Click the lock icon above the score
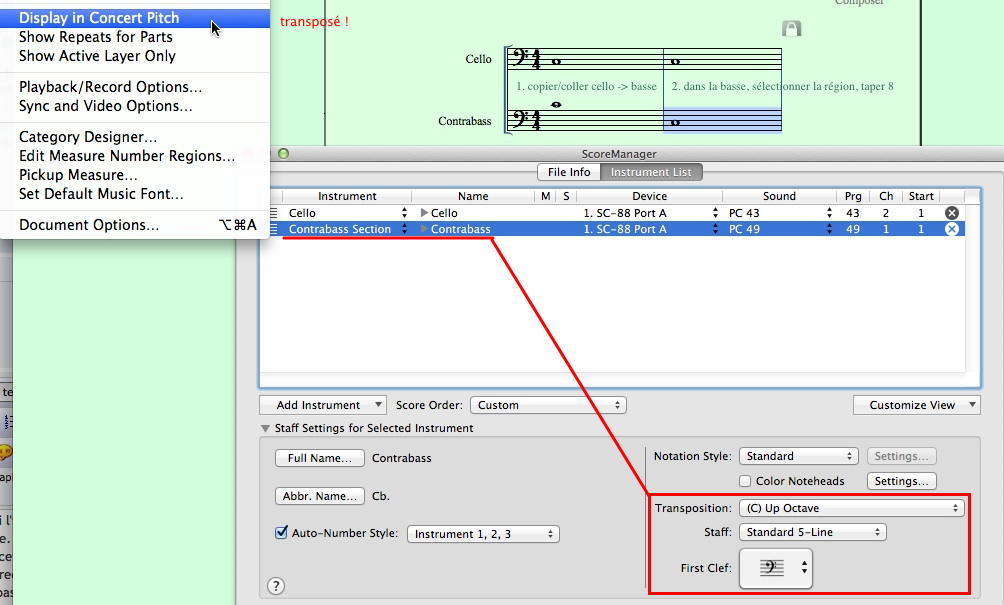The image size is (1004, 605). [x=791, y=29]
